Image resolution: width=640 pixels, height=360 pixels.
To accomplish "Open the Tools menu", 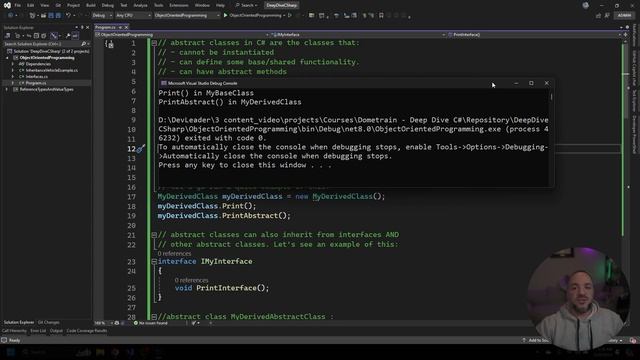I will tap(158, 5).
